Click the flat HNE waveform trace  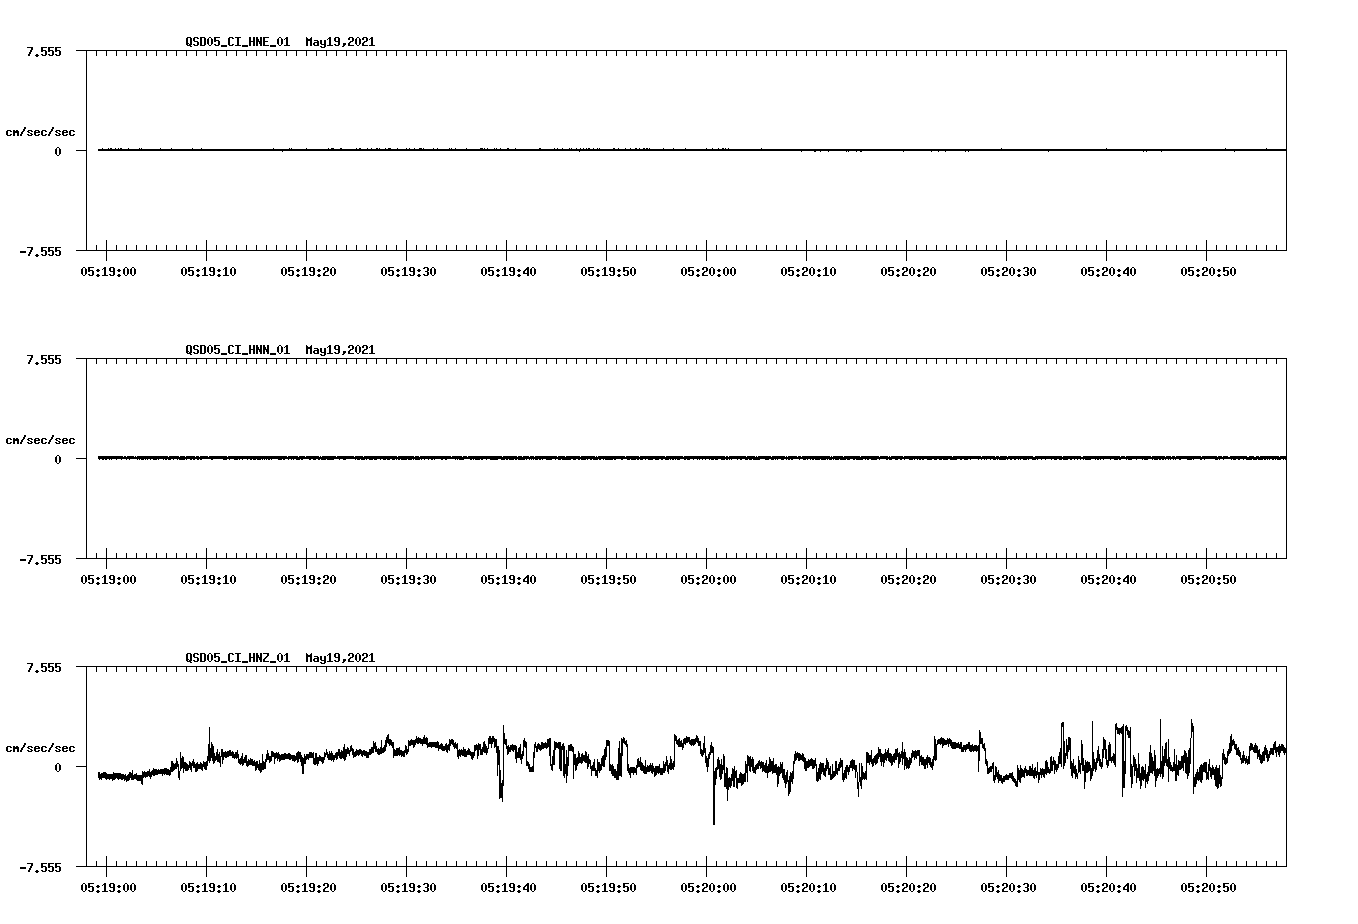pos(600,151)
